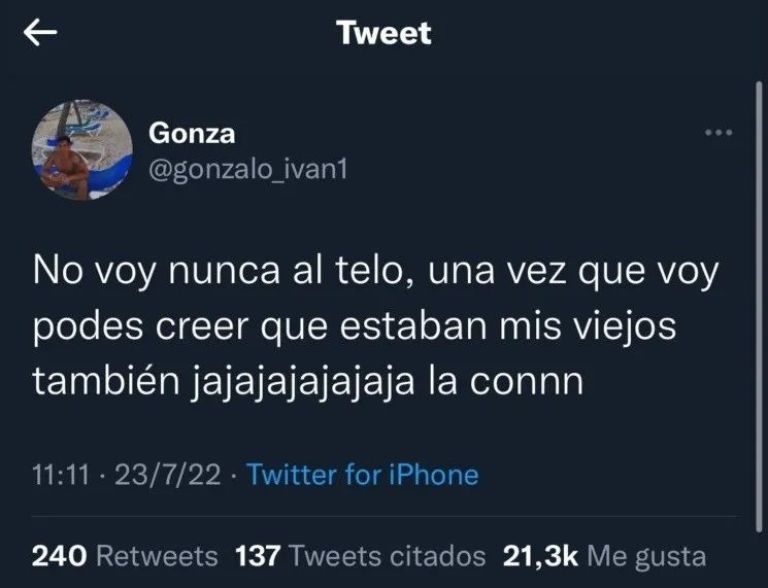Click the word Retweets label

pyautogui.click(x=157, y=556)
